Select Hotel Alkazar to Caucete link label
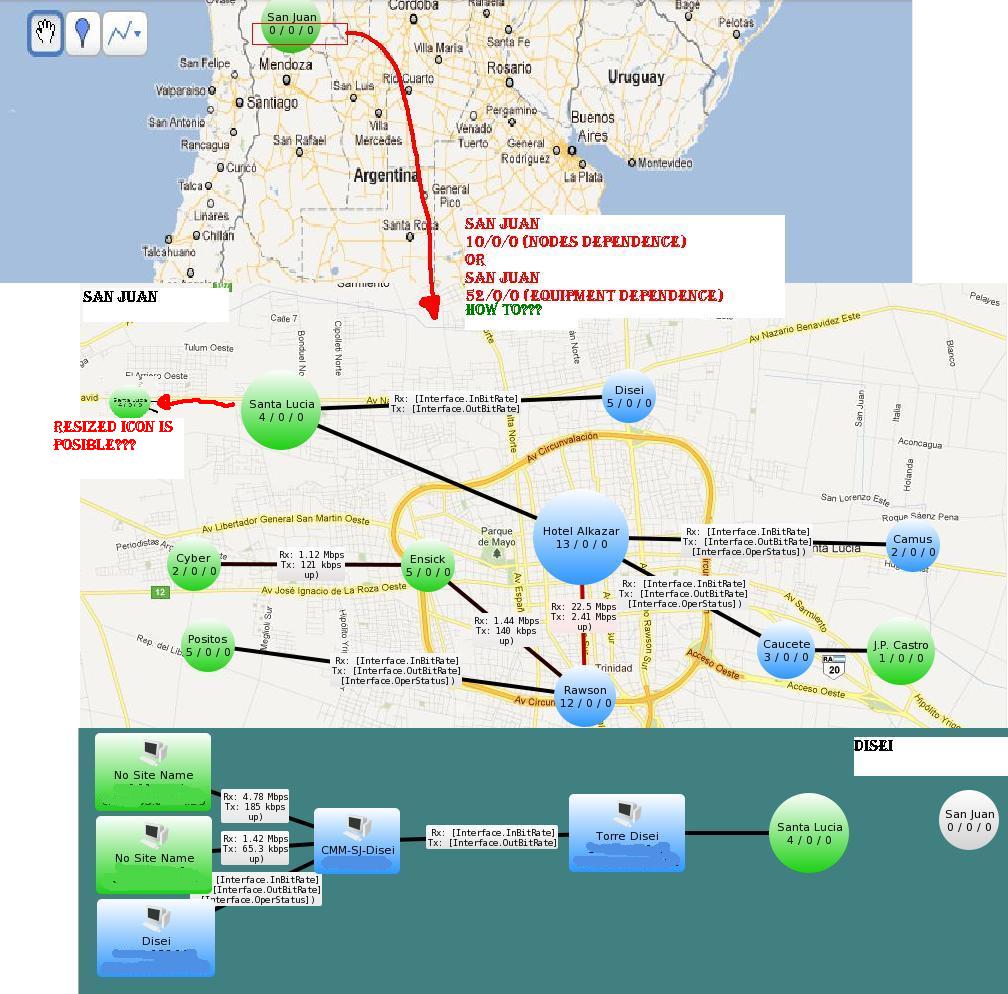 click(685, 593)
